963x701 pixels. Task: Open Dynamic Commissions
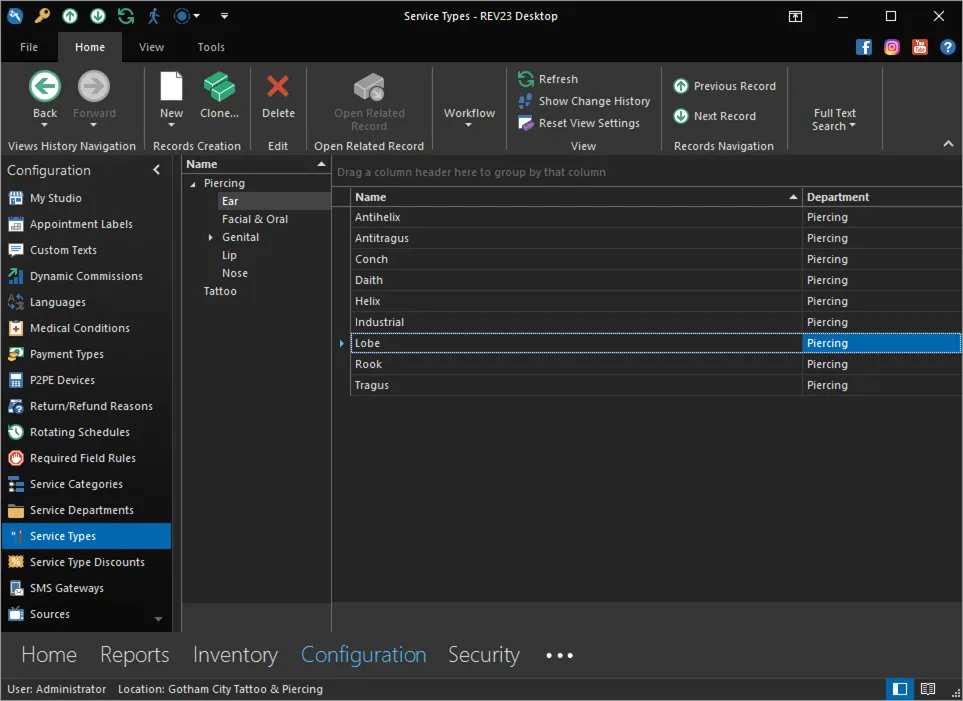click(x=86, y=276)
